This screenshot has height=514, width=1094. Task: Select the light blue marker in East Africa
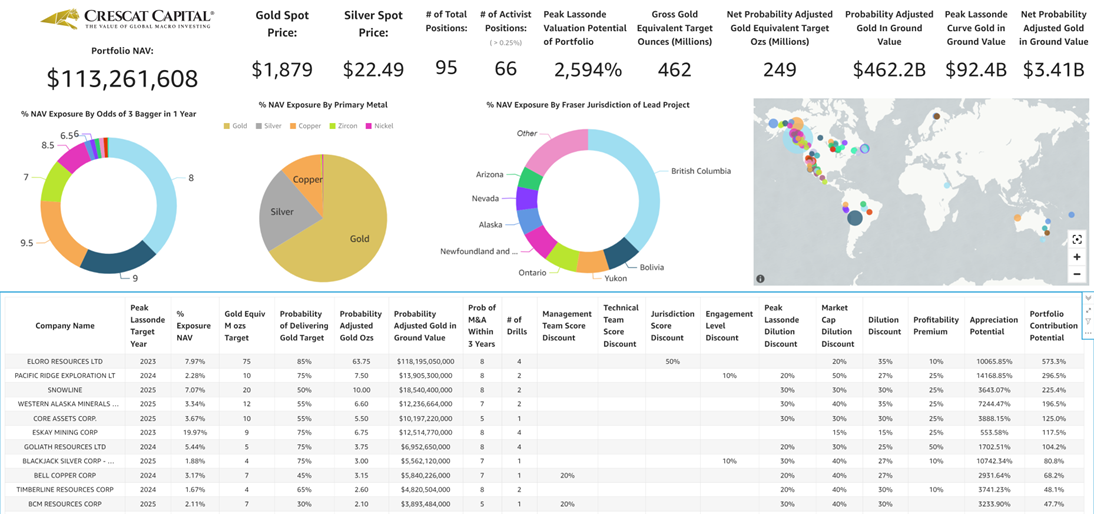click(x=946, y=186)
